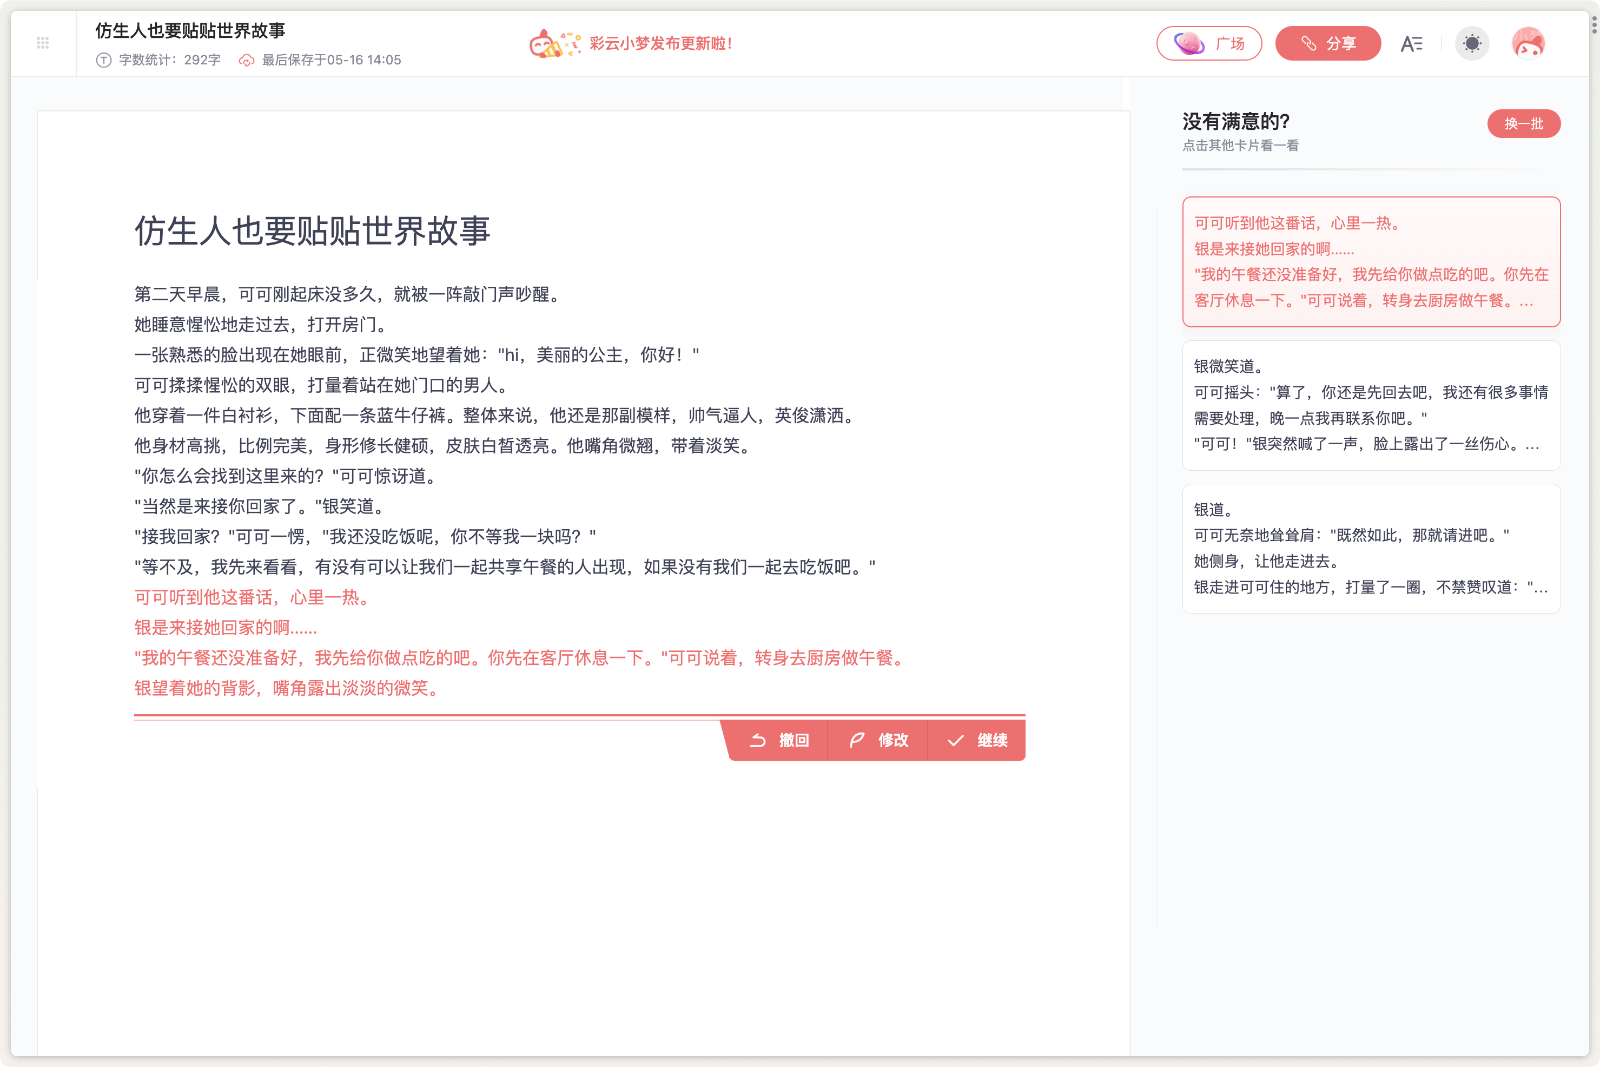The width and height of the screenshot is (1600, 1067).
Task: Toggle dark mode with the sun icon
Action: pyautogui.click(x=1471, y=43)
